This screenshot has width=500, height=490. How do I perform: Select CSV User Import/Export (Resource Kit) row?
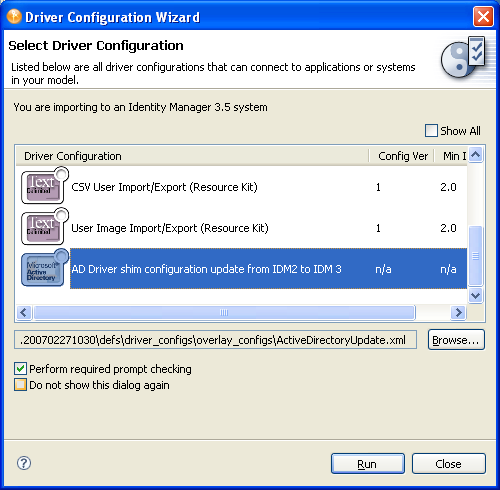coord(242,187)
